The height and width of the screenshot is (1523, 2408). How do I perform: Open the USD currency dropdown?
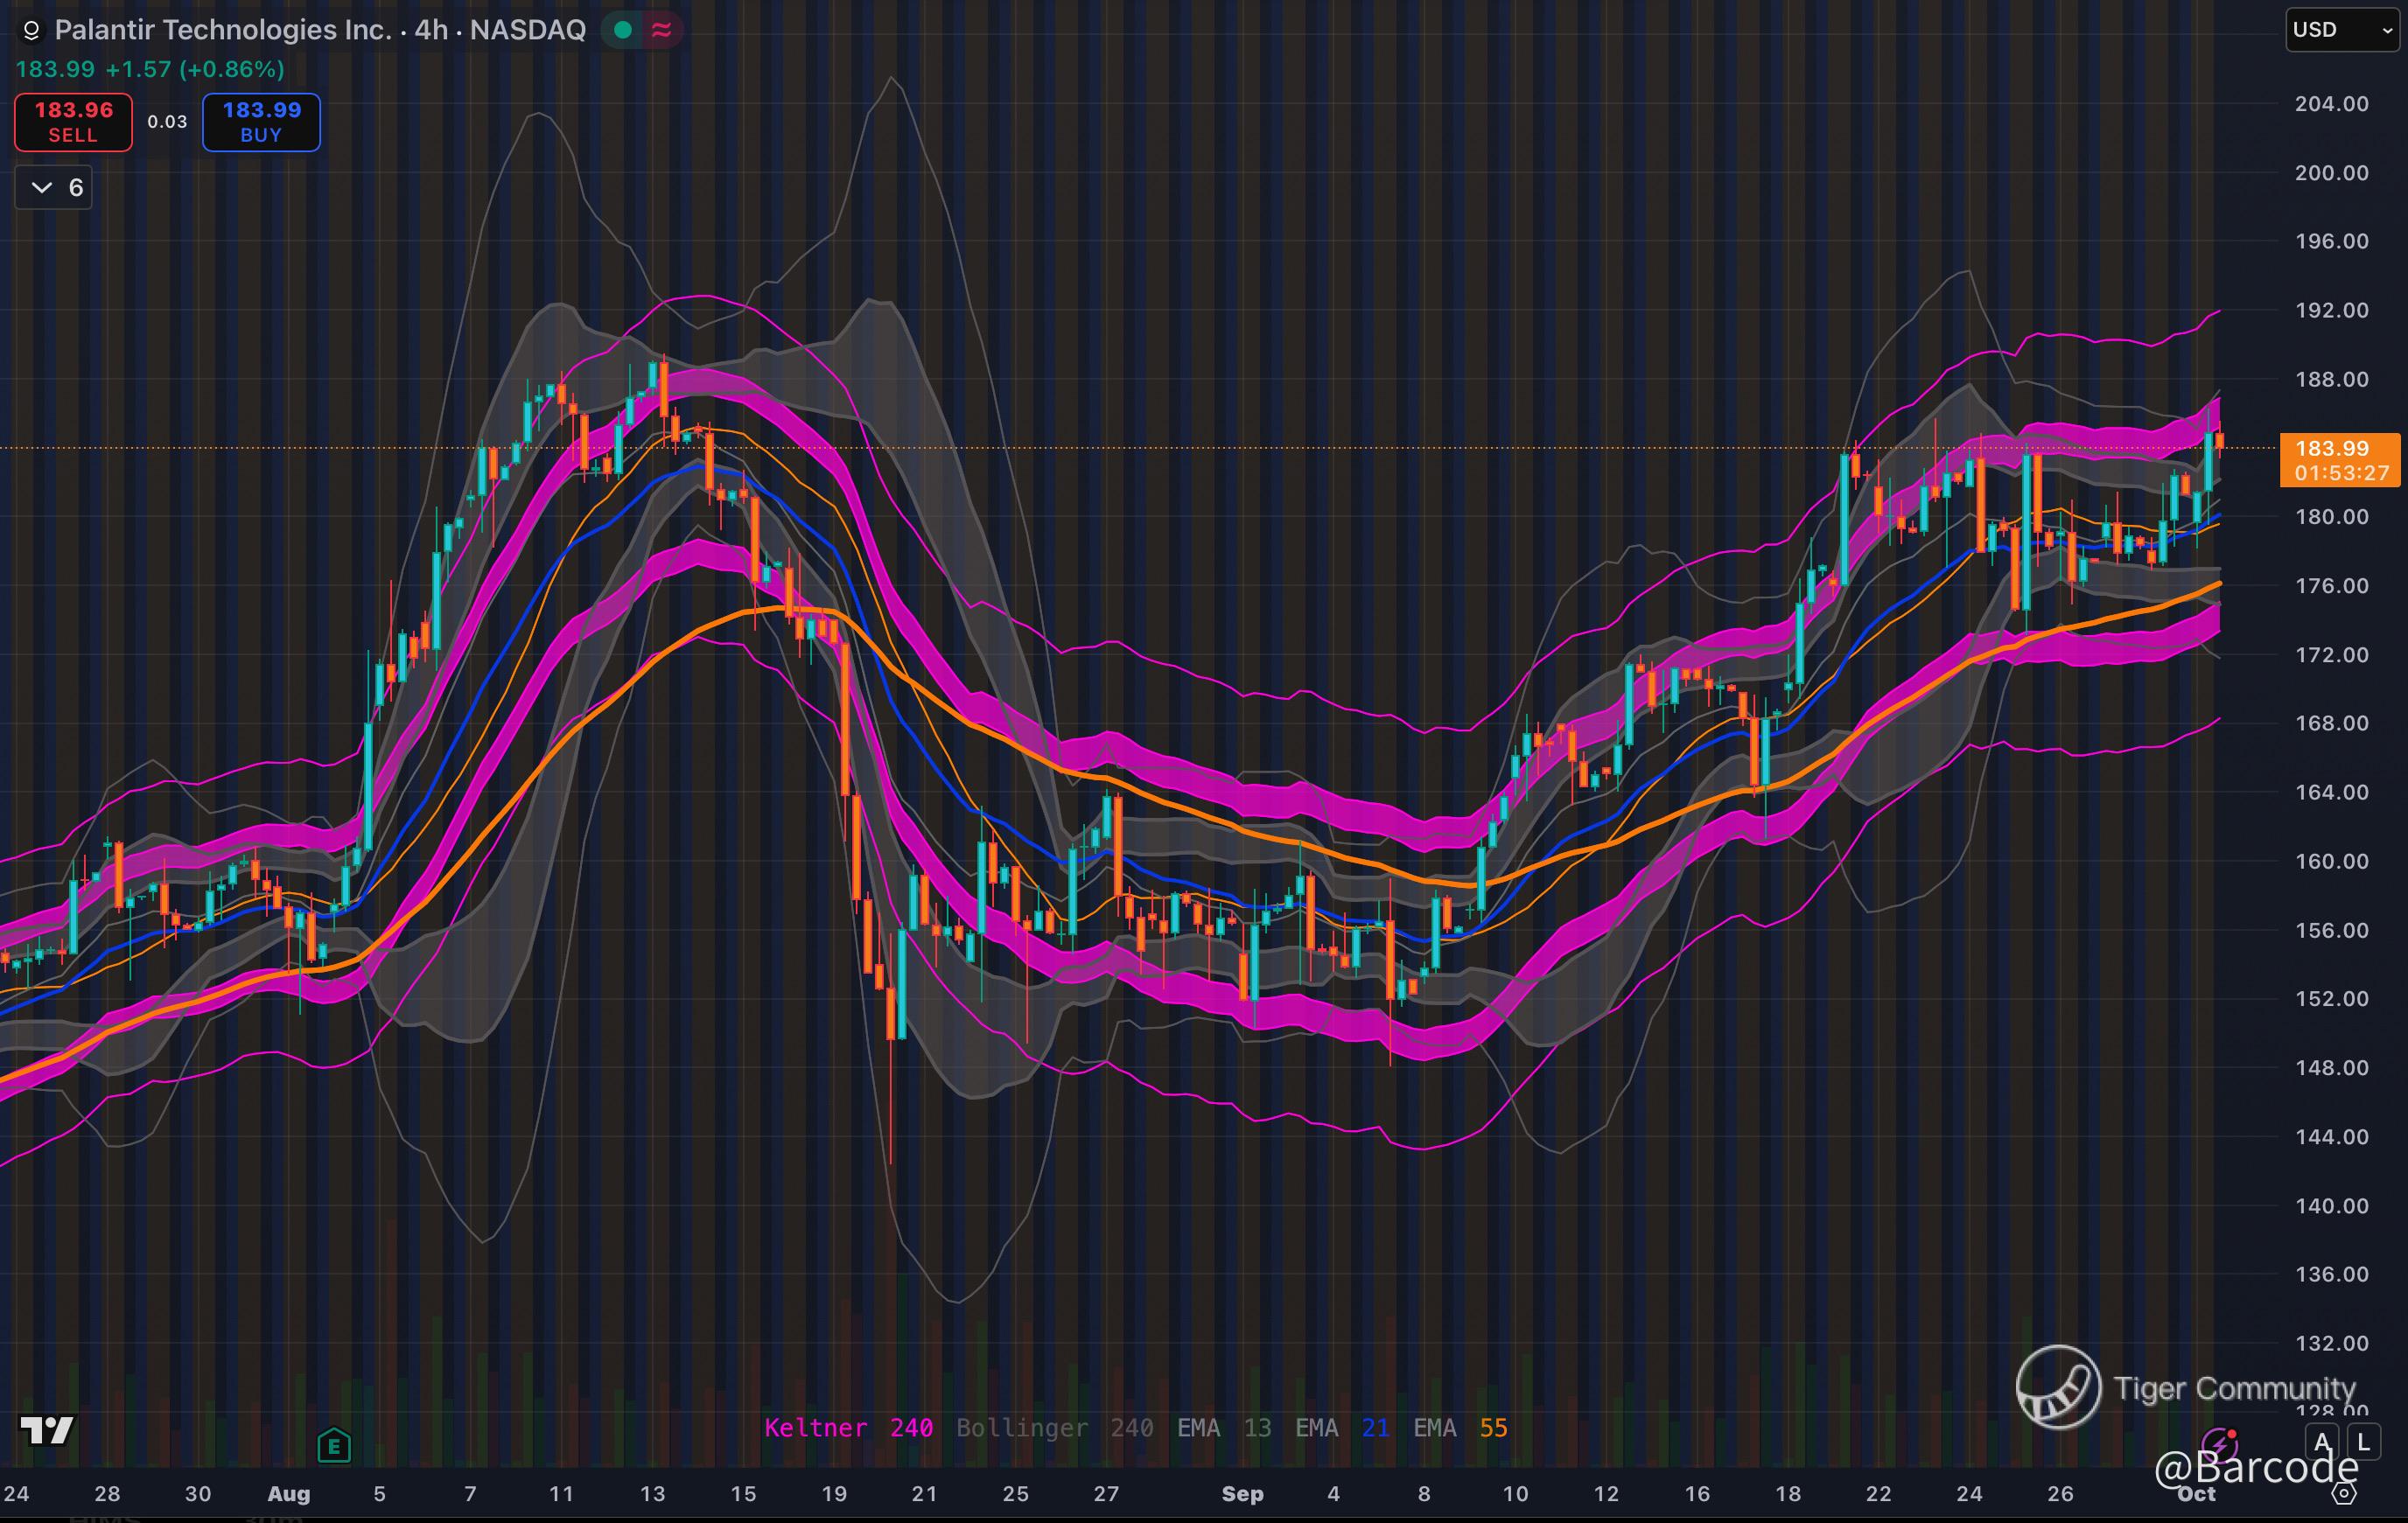pos(2342,30)
